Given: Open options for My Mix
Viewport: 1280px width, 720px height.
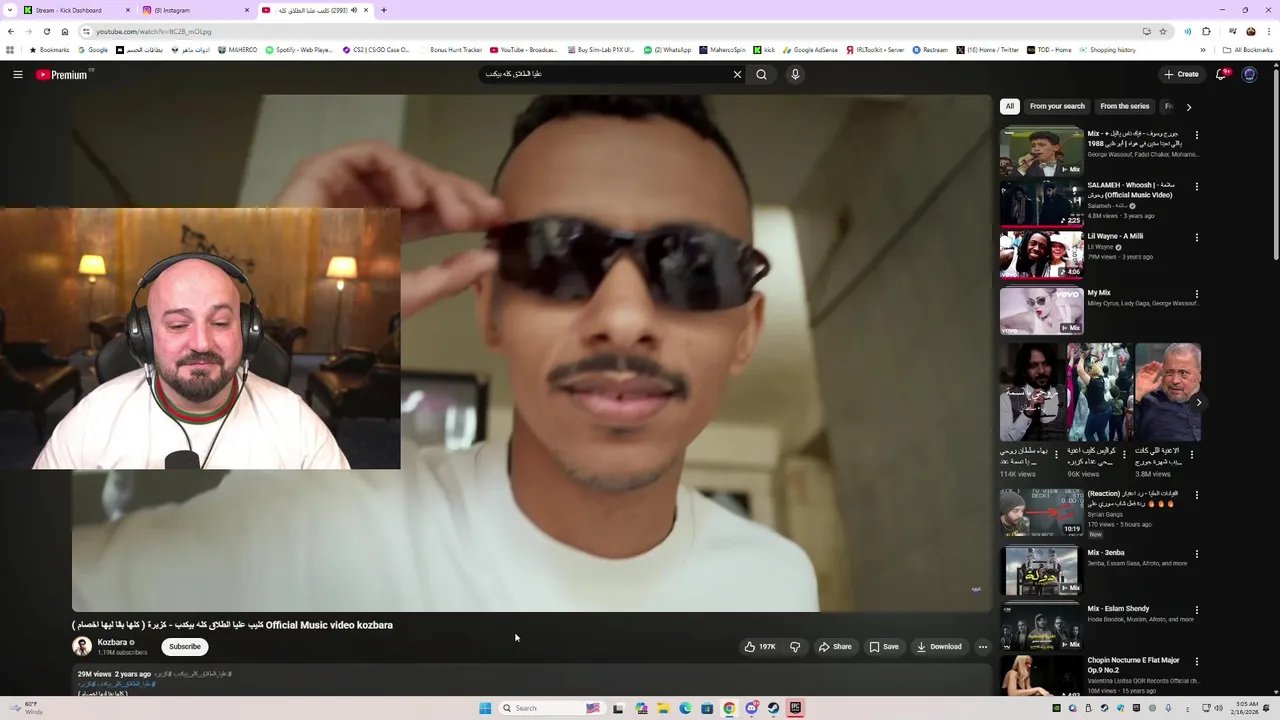Looking at the screenshot, I should click(x=1196, y=295).
